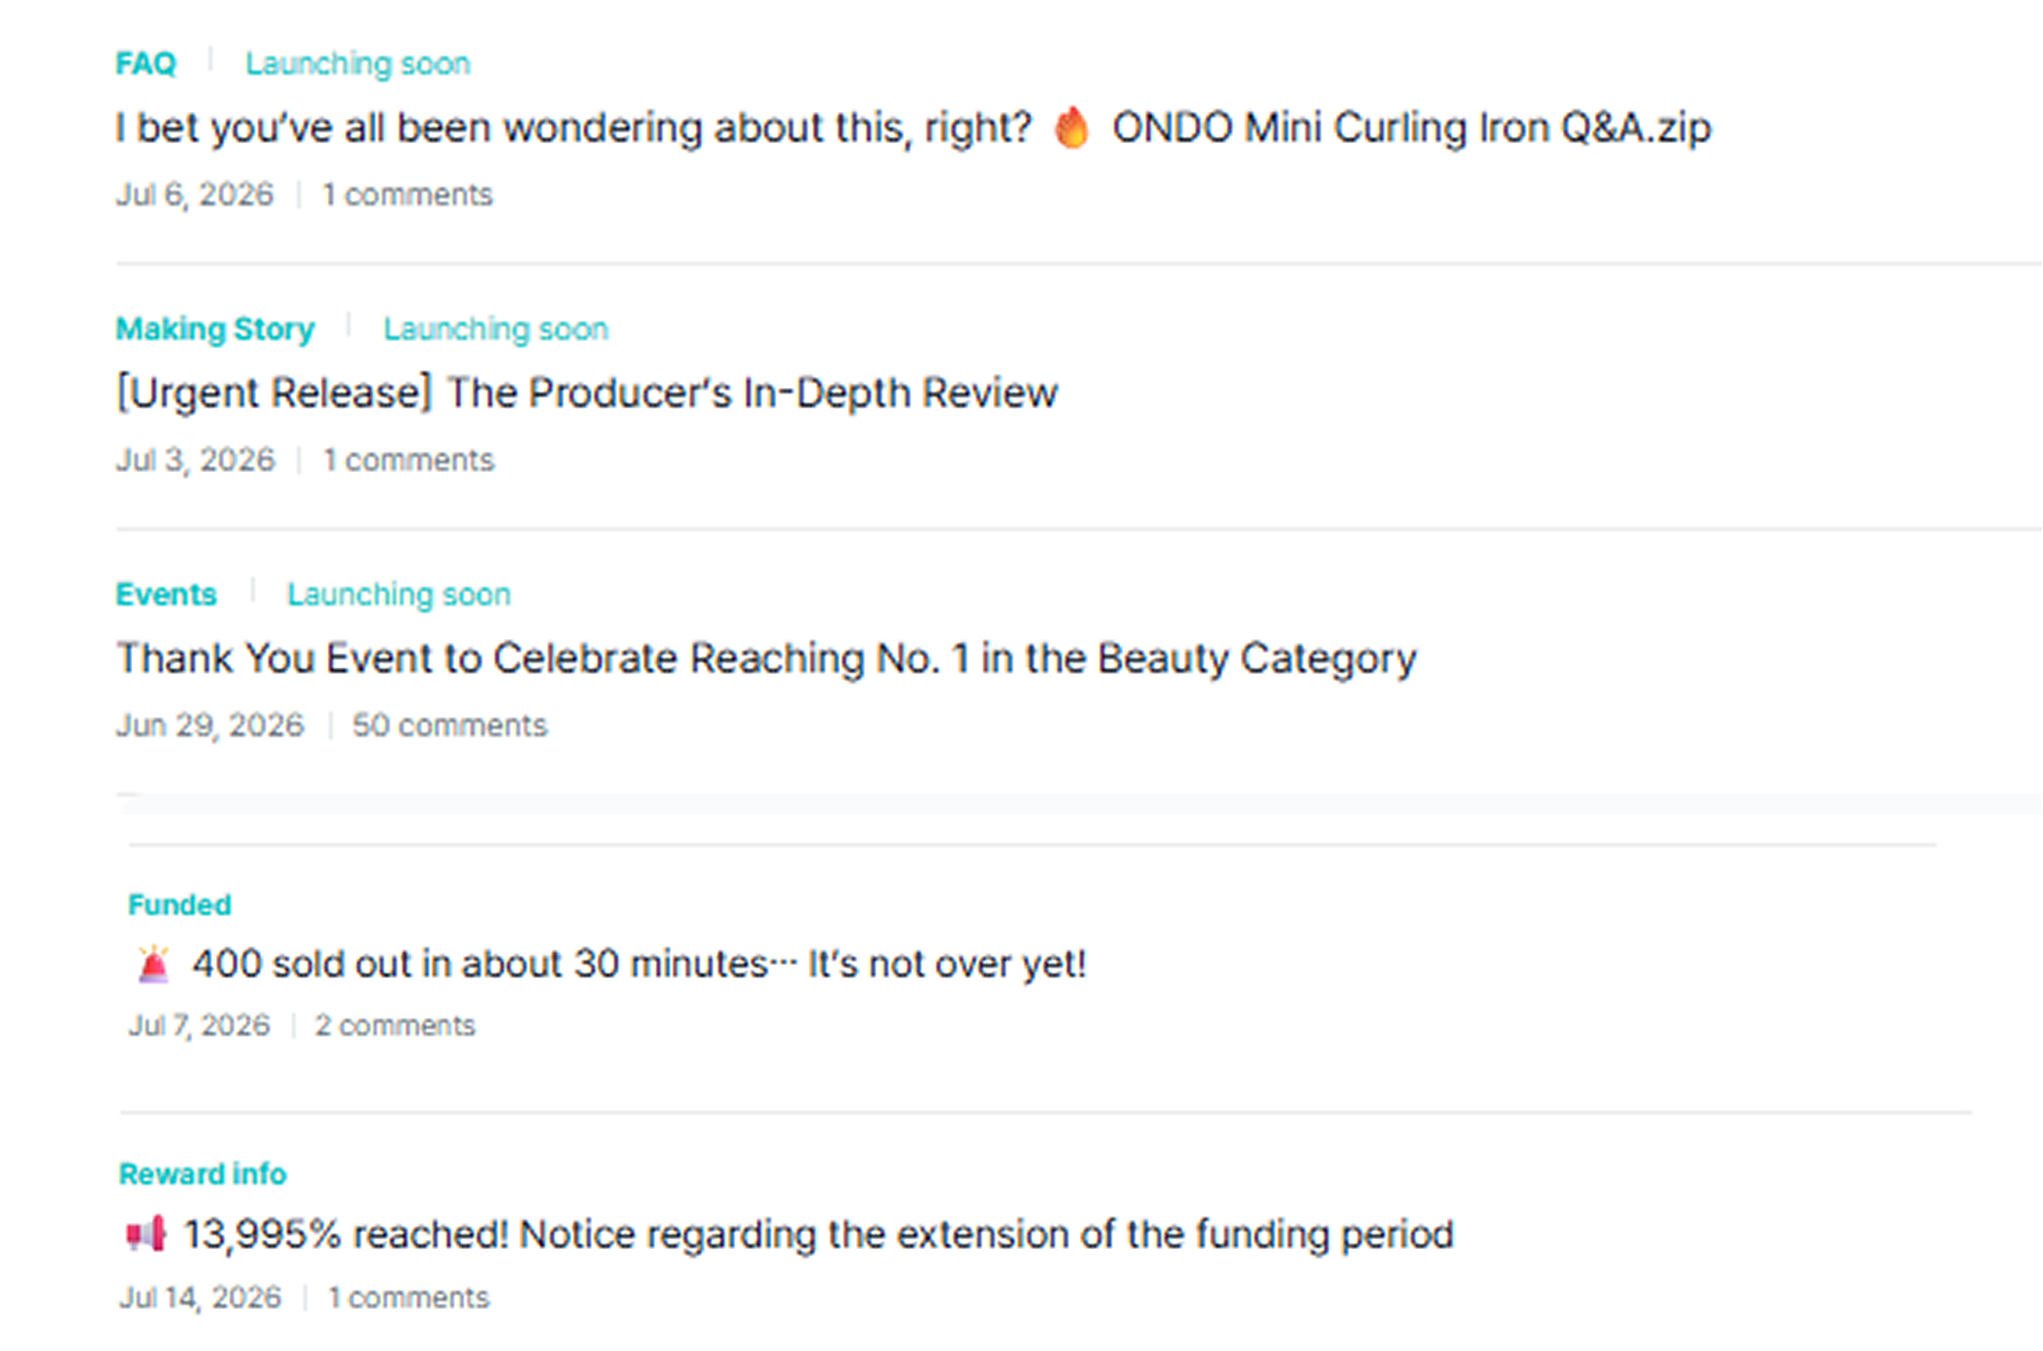Click Launching soon next to Making Story
Screen dimensions: 2043x1351
point(496,329)
